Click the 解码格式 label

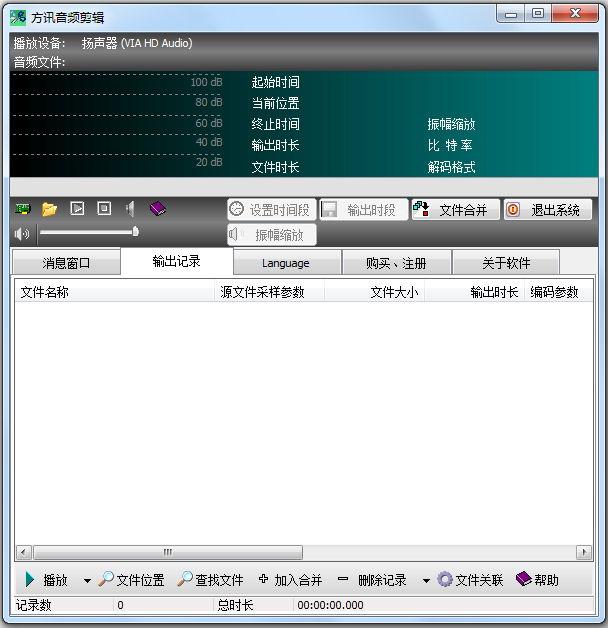[x=451, y=167]
